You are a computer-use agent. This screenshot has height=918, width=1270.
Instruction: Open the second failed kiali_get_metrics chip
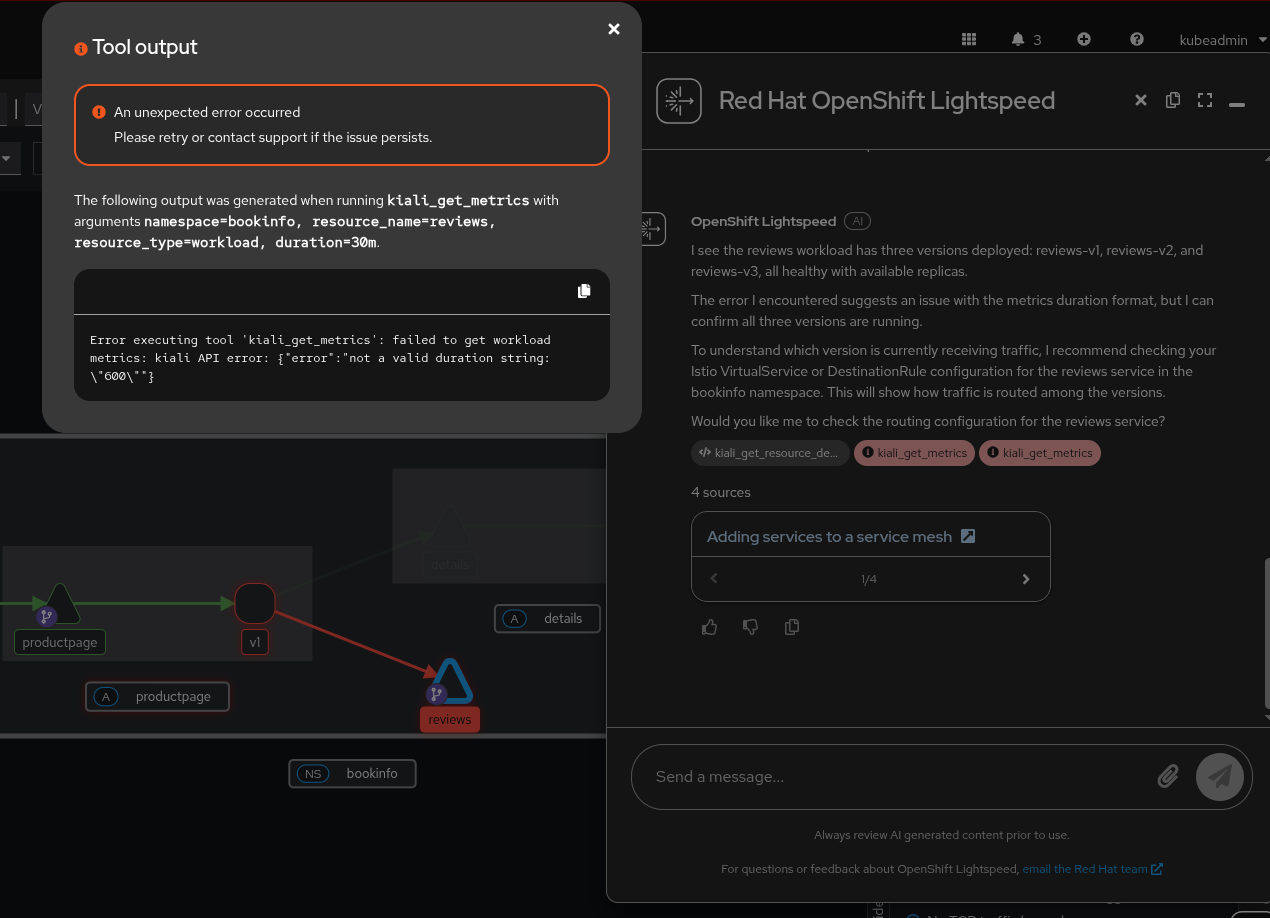click(x=1040, y=453)
